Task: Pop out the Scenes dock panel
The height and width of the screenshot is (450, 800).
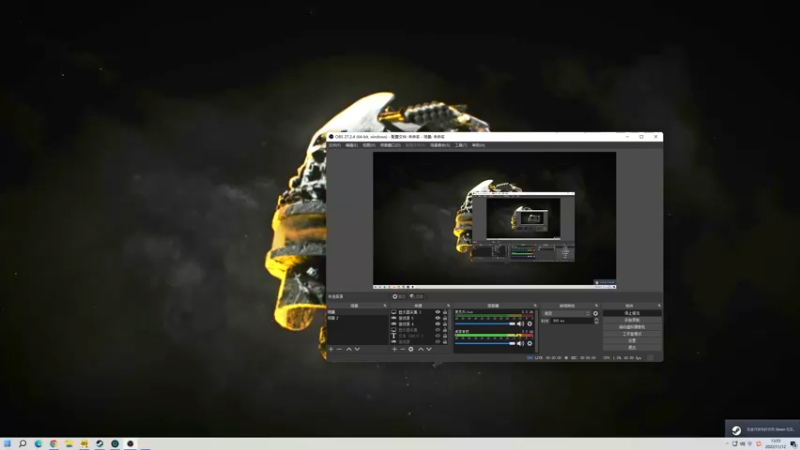Action: (x=385, y=306)
